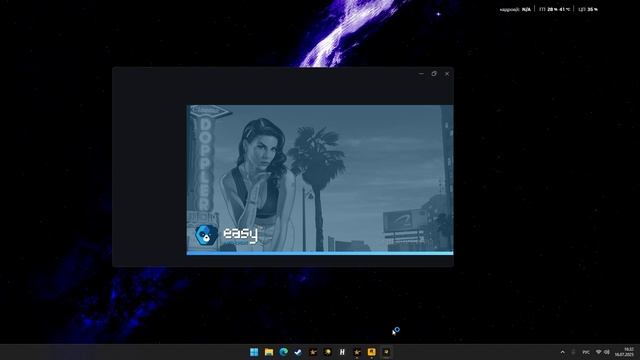Click the blue loading progress bar
Screen dimensions: 640x360
click(x=320, y=253)
